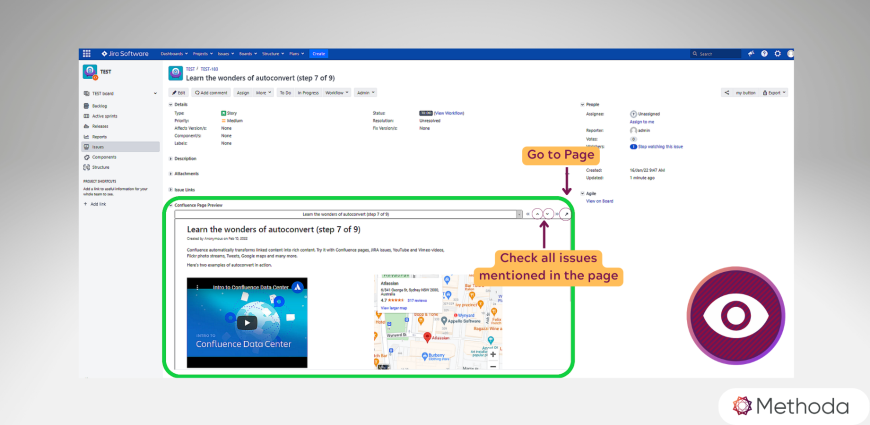The width and height of the screenshot is (870, 425).
Task: Click the open-page arrow icon in preview
Action: tap(565, 214)
